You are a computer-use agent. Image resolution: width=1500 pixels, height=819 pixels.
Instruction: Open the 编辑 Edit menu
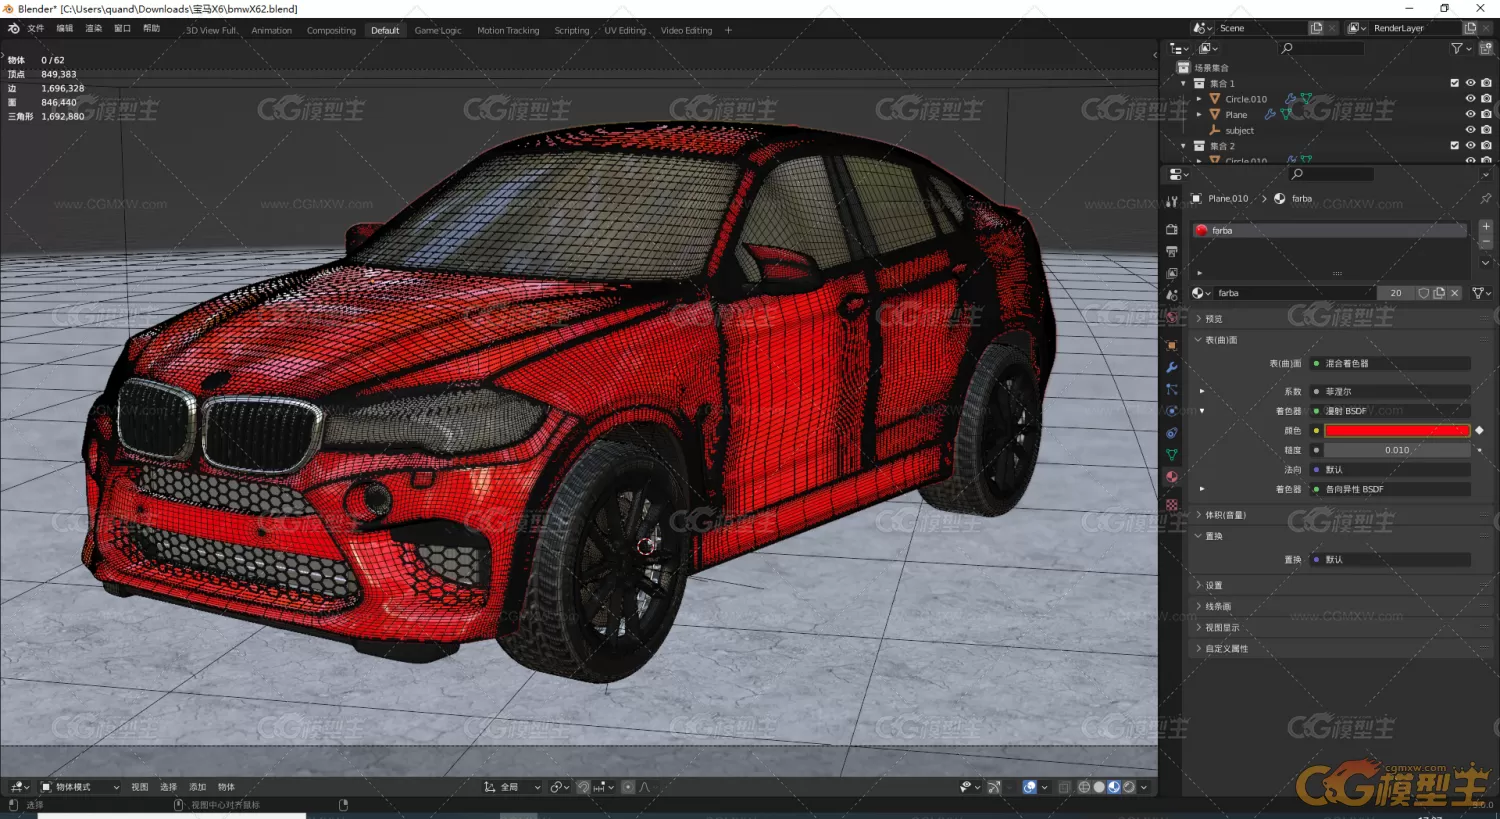(65, 28)
